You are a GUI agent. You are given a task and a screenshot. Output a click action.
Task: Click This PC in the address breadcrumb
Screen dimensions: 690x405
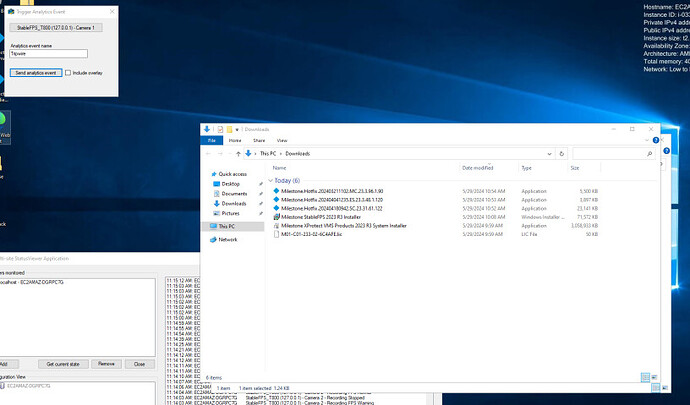click(x=268, y=154)
